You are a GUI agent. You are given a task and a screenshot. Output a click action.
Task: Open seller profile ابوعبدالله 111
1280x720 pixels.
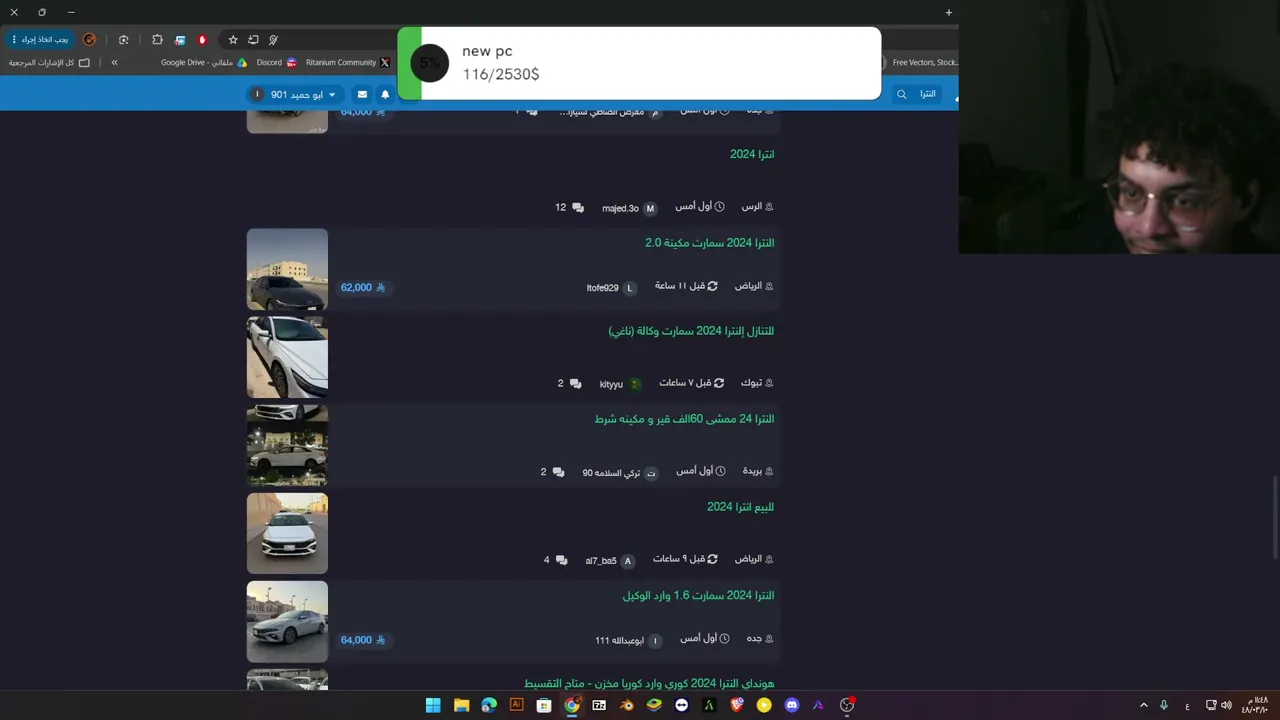pos(629,641)
